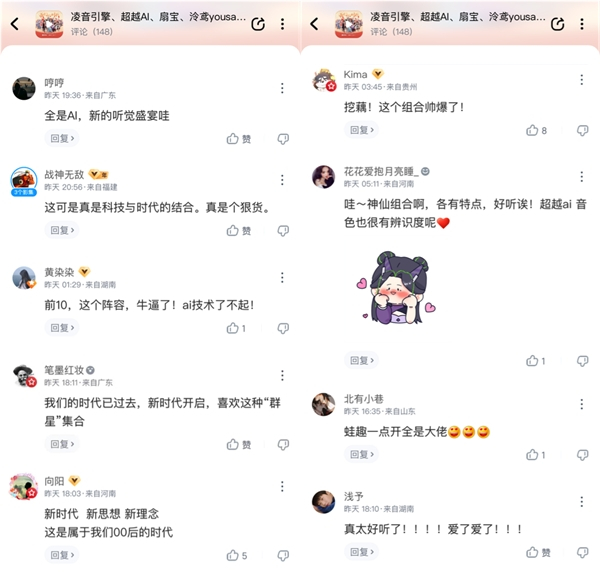
Task: Open 战神无敌's profile avatar
Action: tap(24, 181)
